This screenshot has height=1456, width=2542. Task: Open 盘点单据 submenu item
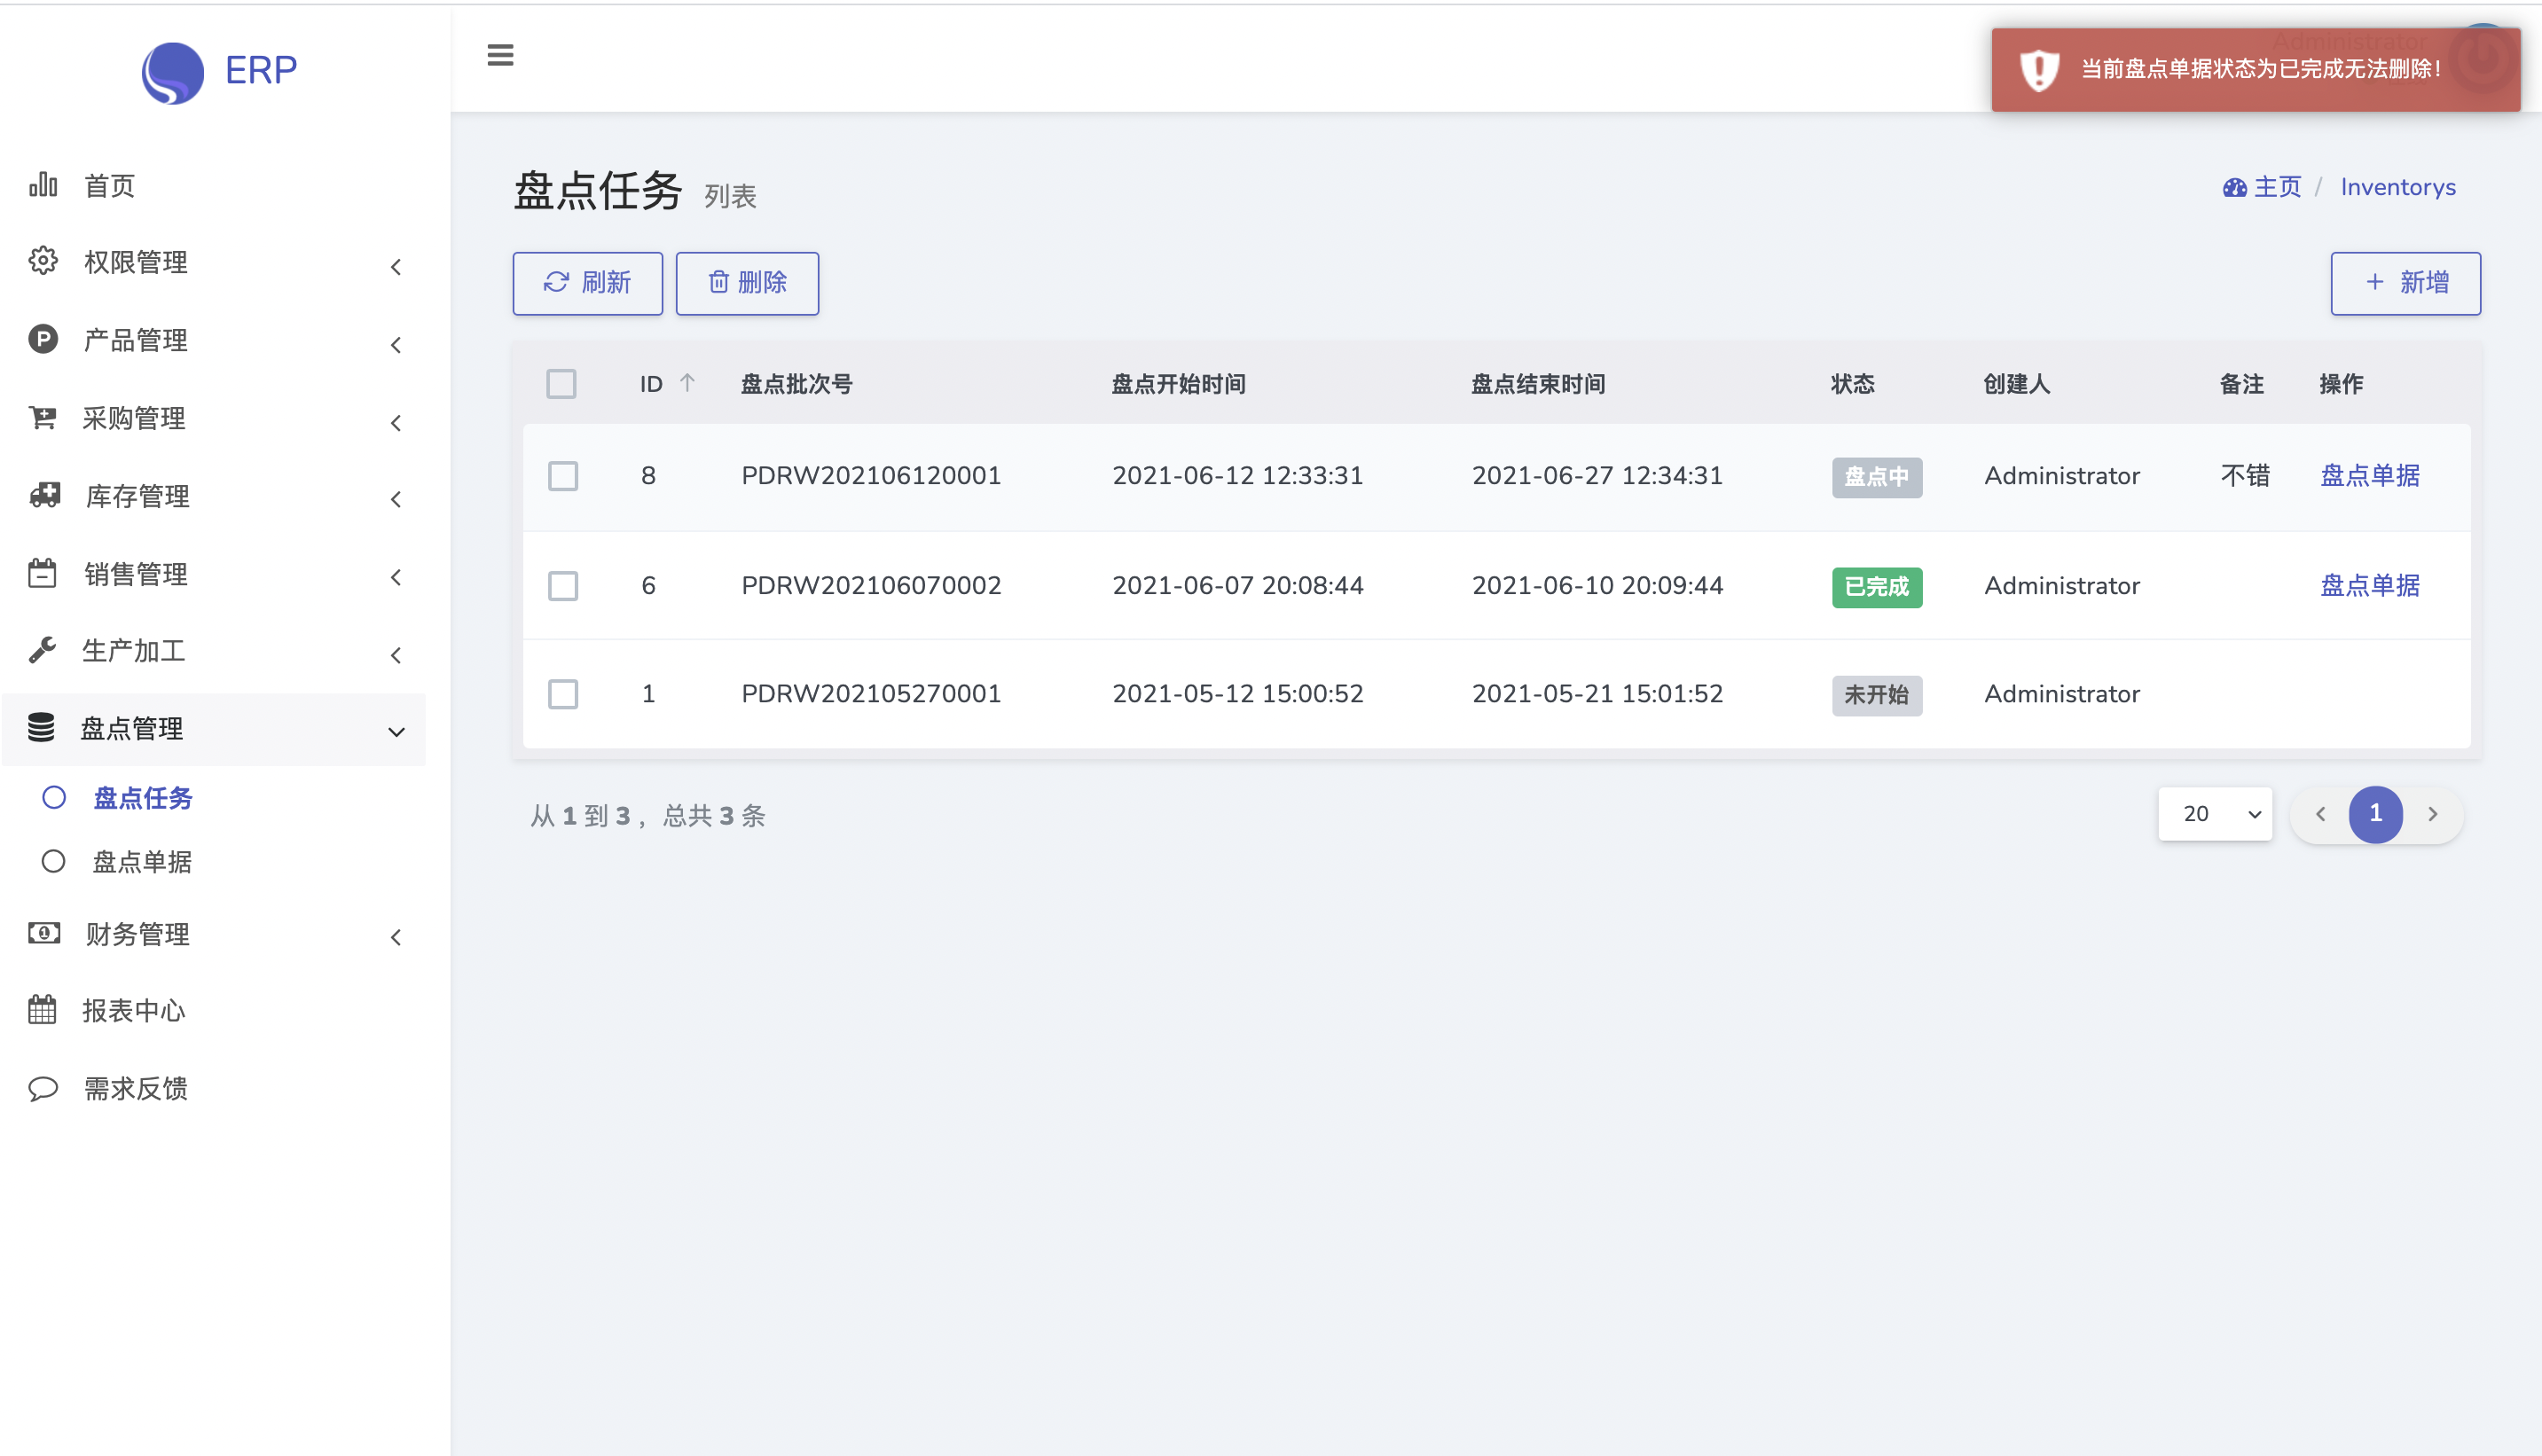pos(142,862)
